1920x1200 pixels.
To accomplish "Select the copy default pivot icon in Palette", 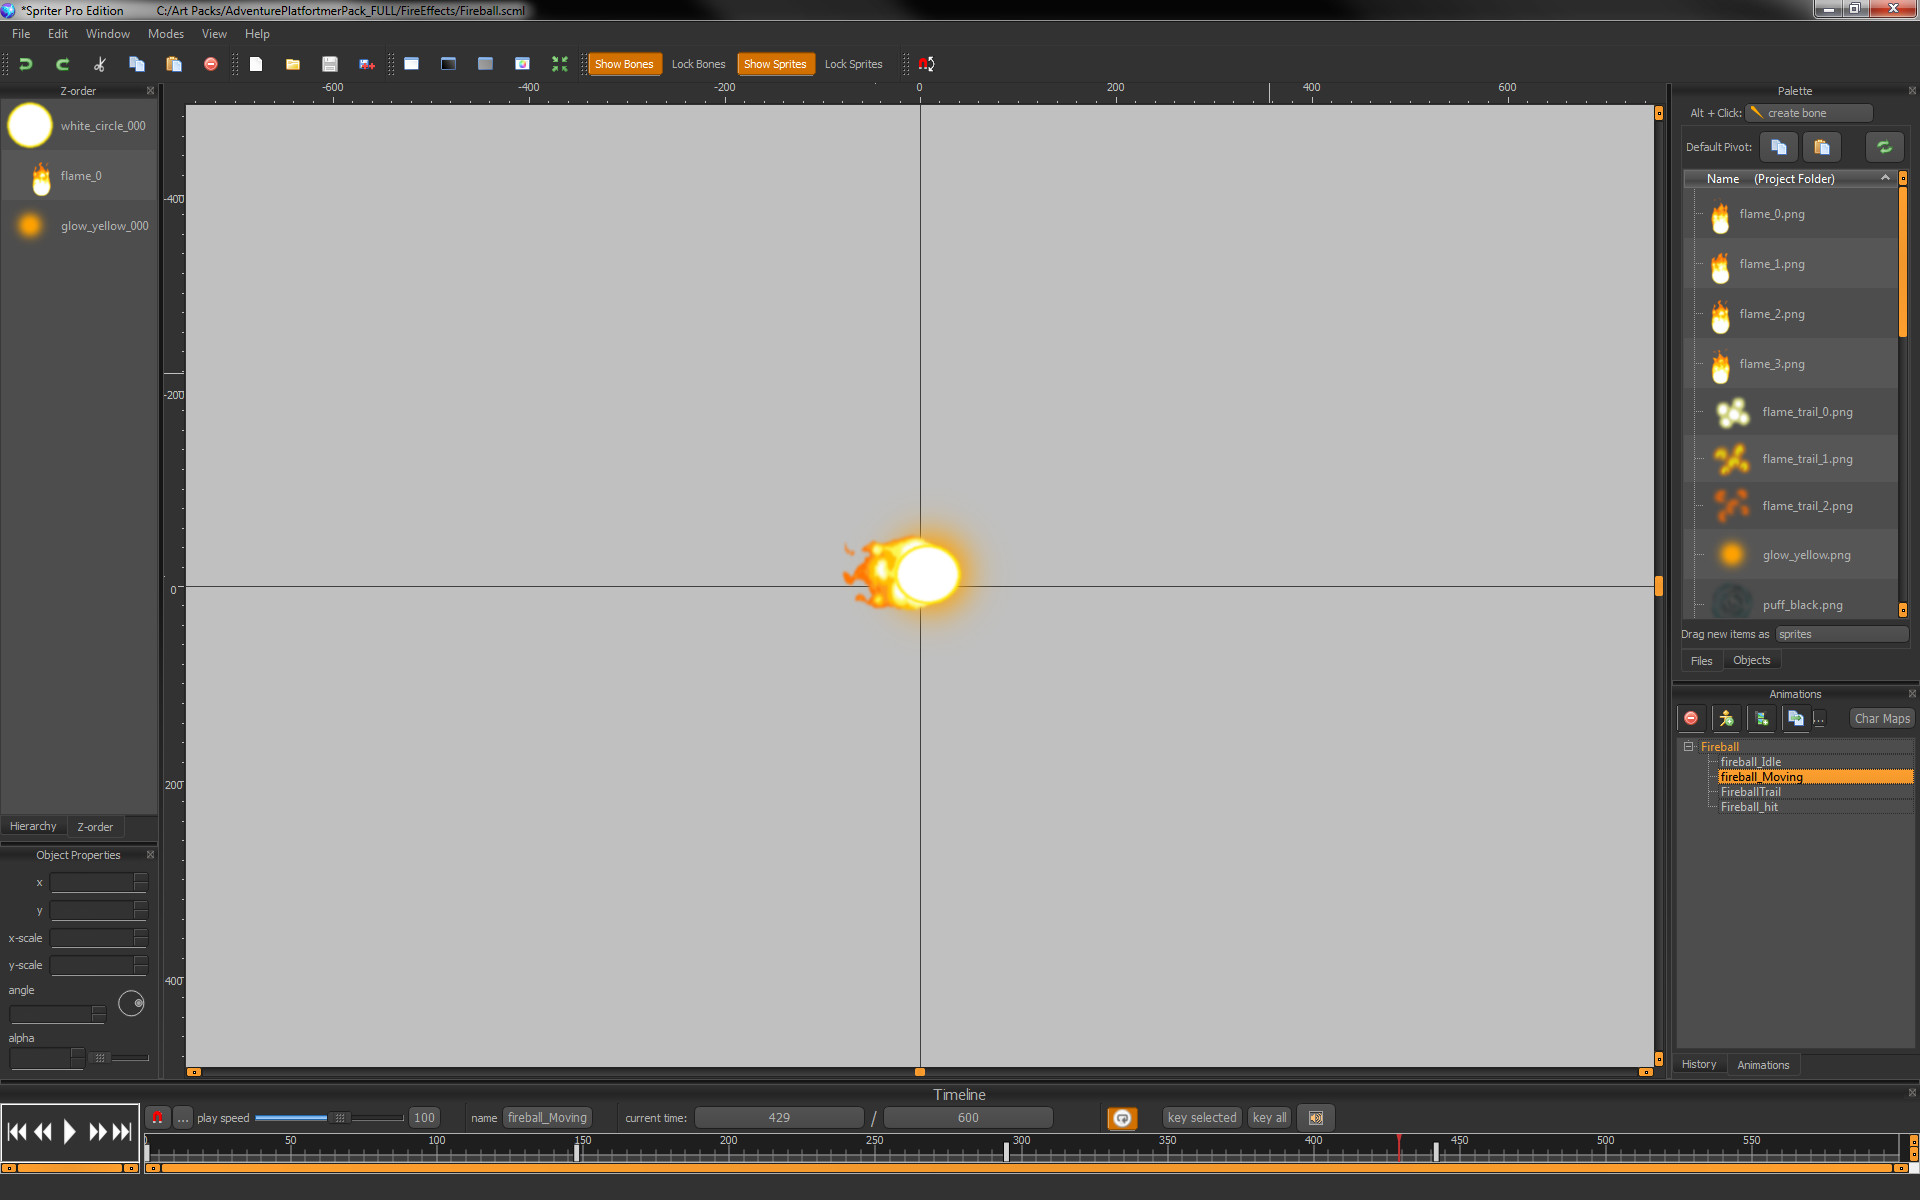I will pos(1777,146).
